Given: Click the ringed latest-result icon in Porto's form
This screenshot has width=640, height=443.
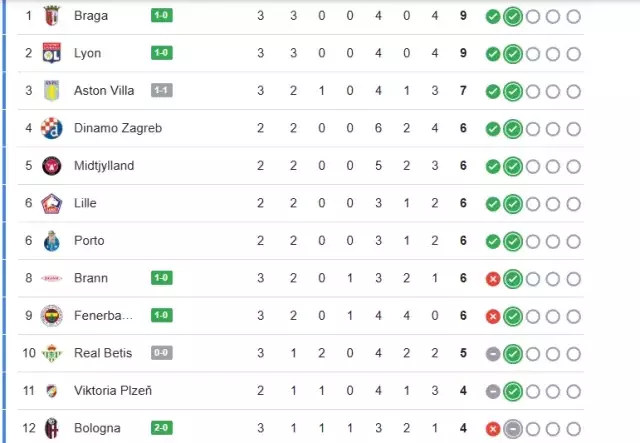Looking at the screenshot, I should pos(513,241).
